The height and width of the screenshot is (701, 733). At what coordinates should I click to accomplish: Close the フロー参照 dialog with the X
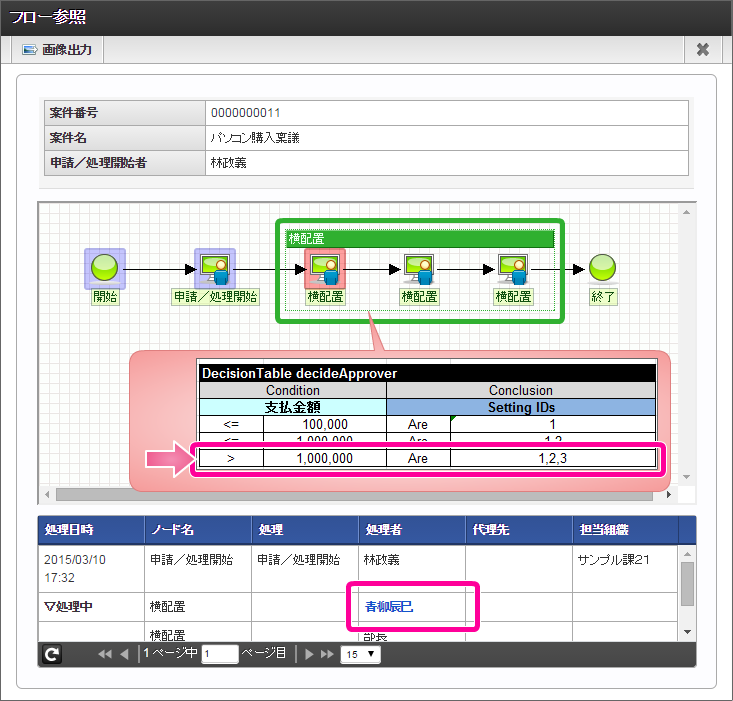(703, 50)
